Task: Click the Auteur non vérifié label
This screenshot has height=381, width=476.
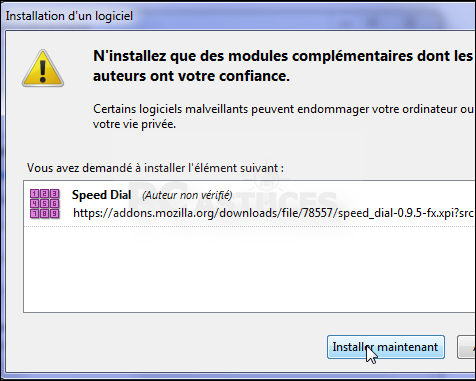Action: [x=187, y=195]
